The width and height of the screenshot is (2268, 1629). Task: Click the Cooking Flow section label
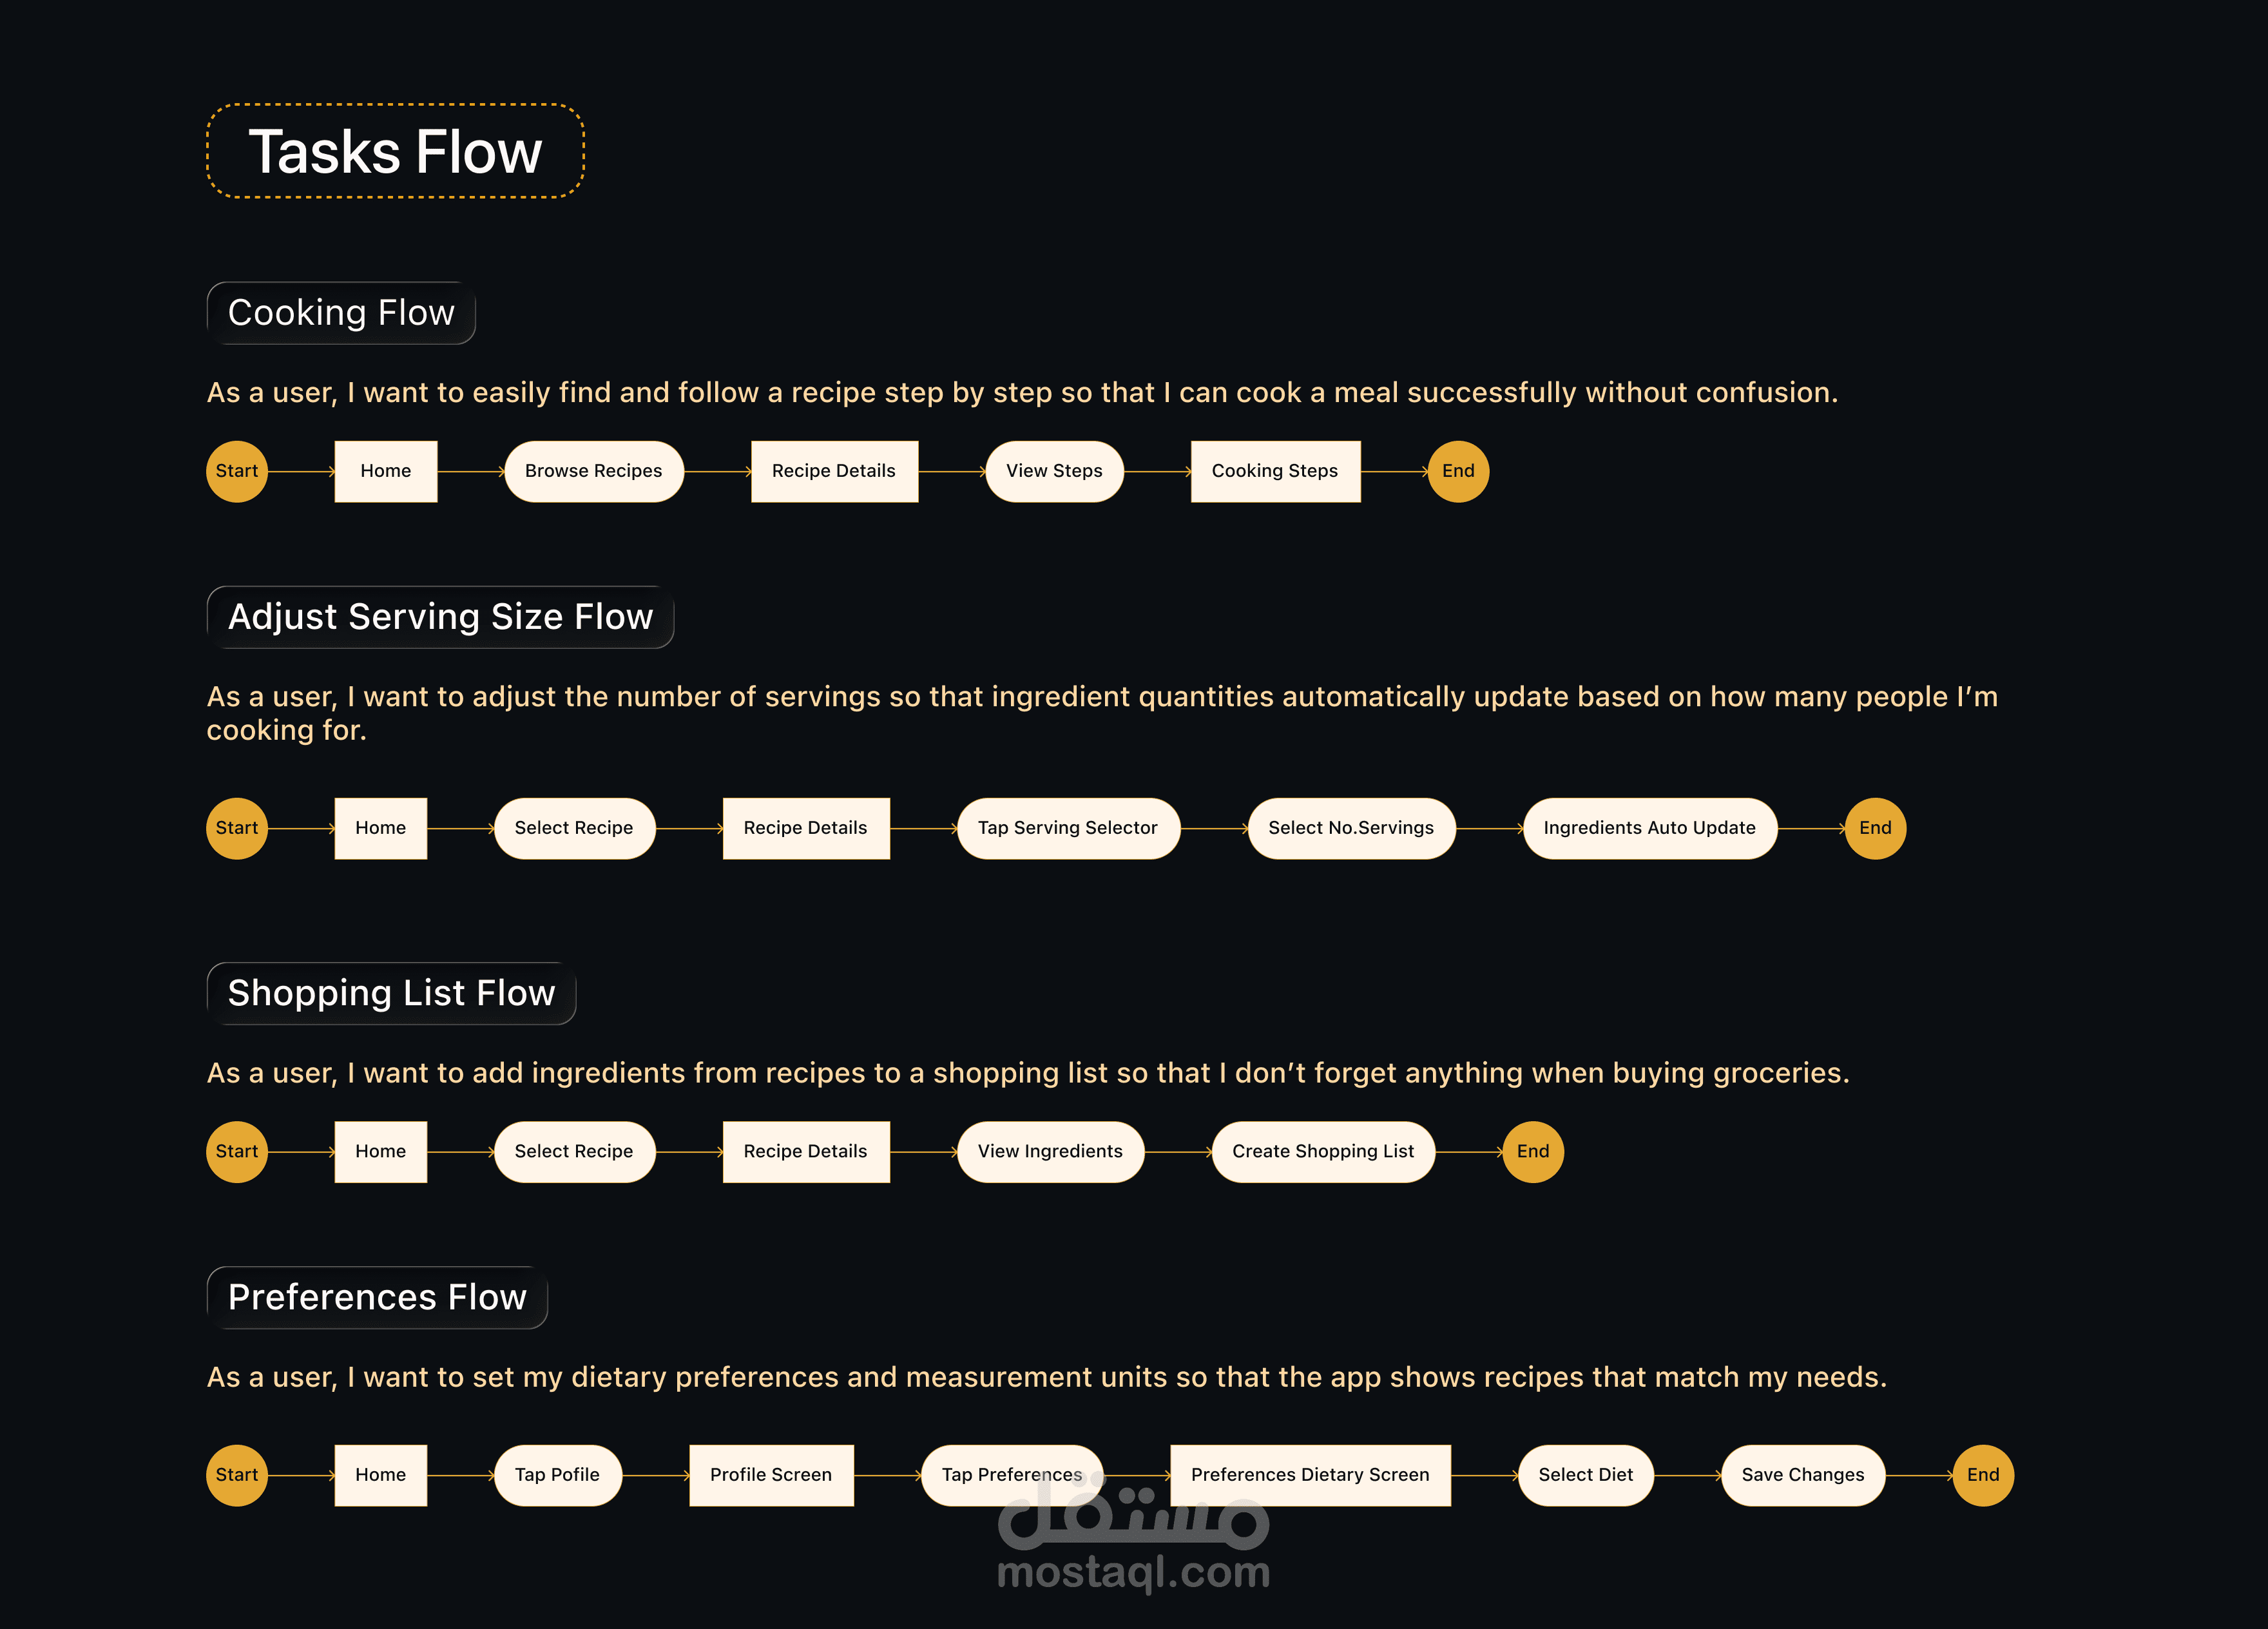[x=341, y=313]
